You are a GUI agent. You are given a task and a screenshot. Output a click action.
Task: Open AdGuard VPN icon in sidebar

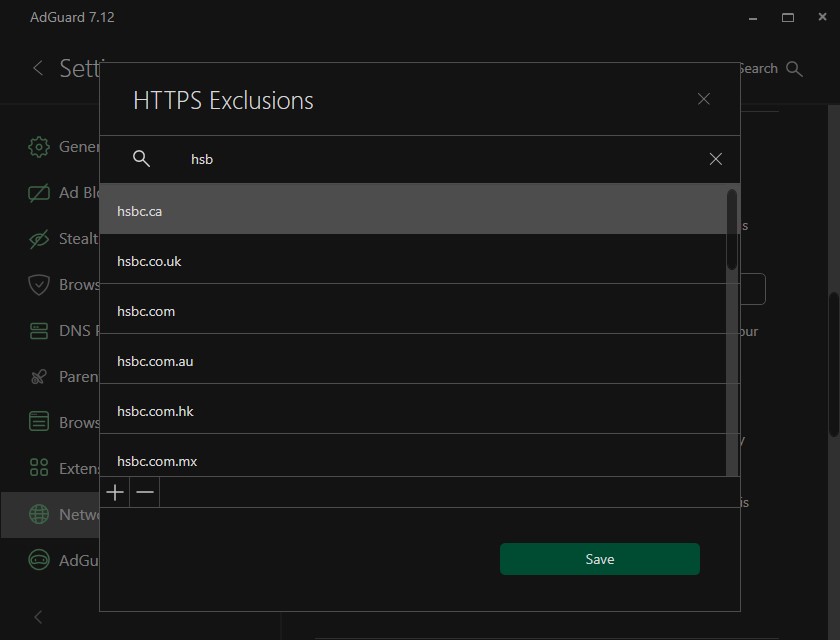pyautogui.click(x=39, y=560)
